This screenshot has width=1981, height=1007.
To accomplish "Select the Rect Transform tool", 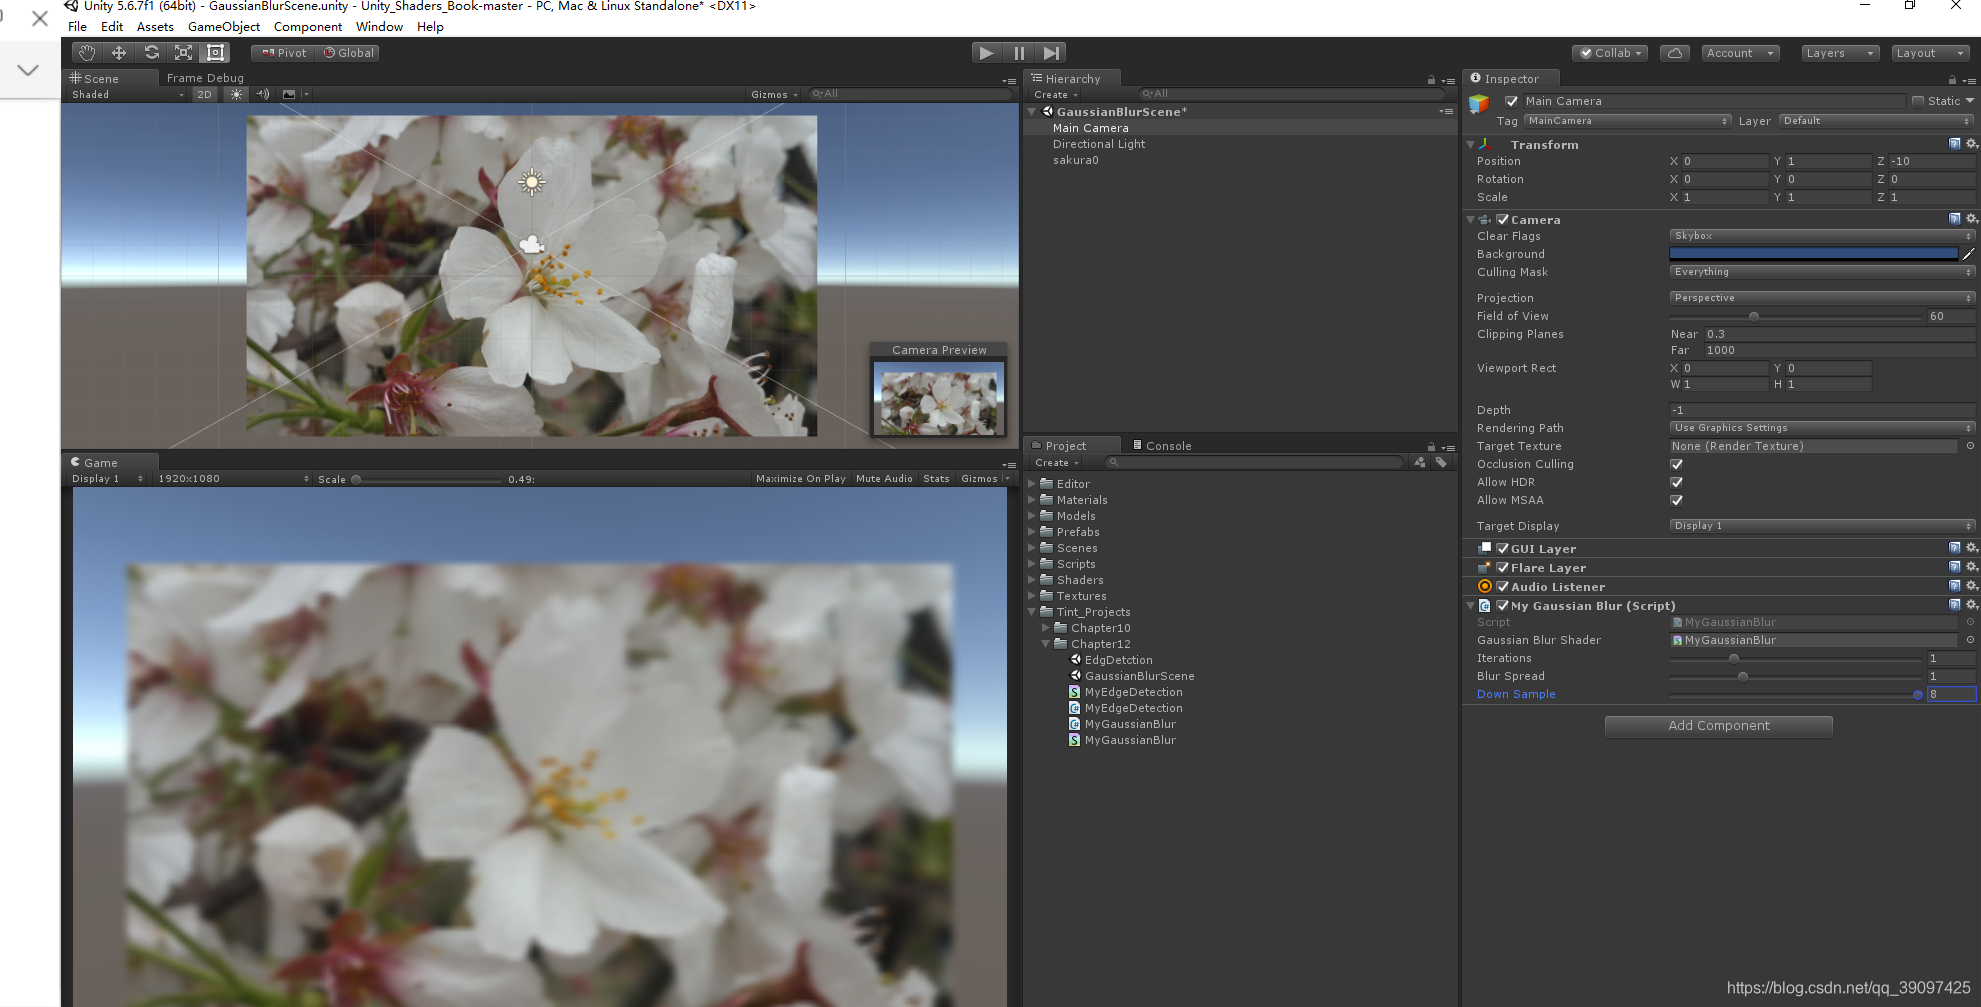I will tap(215, 53).
